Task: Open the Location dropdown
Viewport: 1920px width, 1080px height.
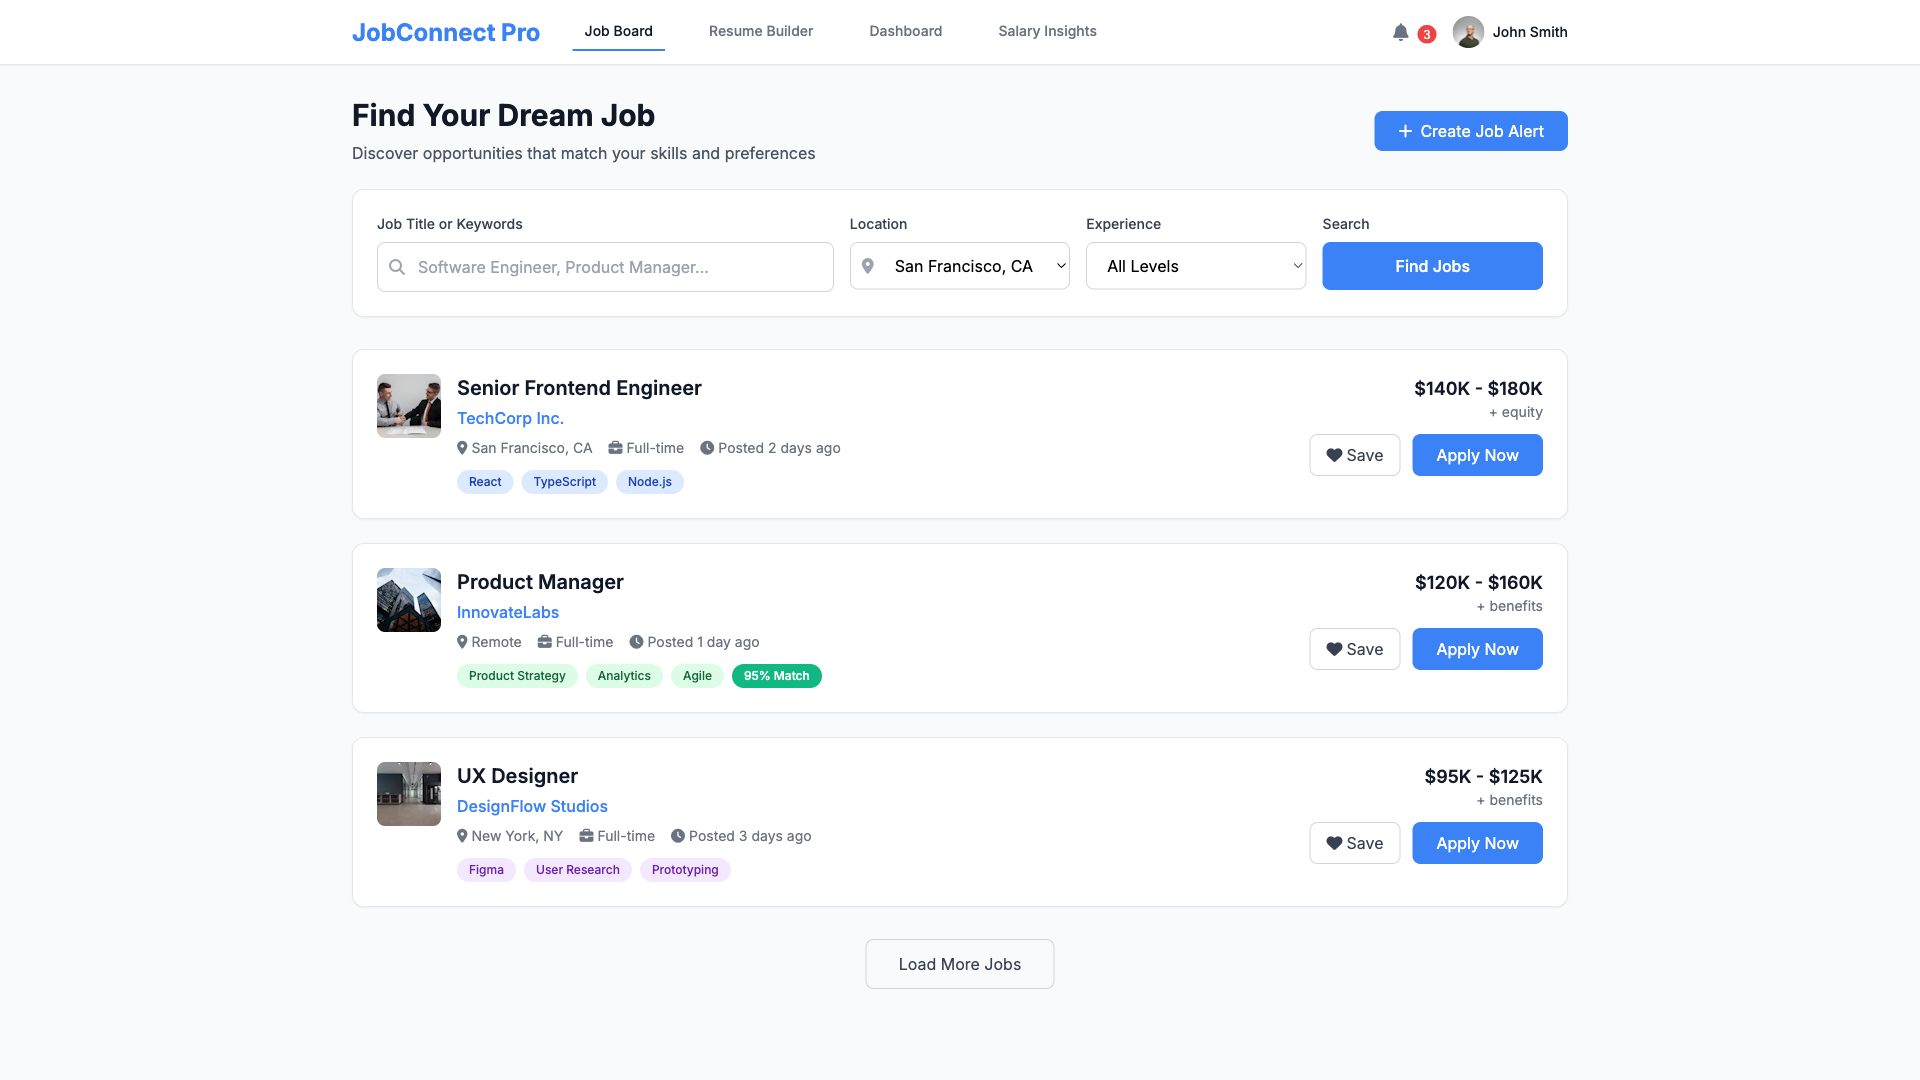Action: point(959,266)
